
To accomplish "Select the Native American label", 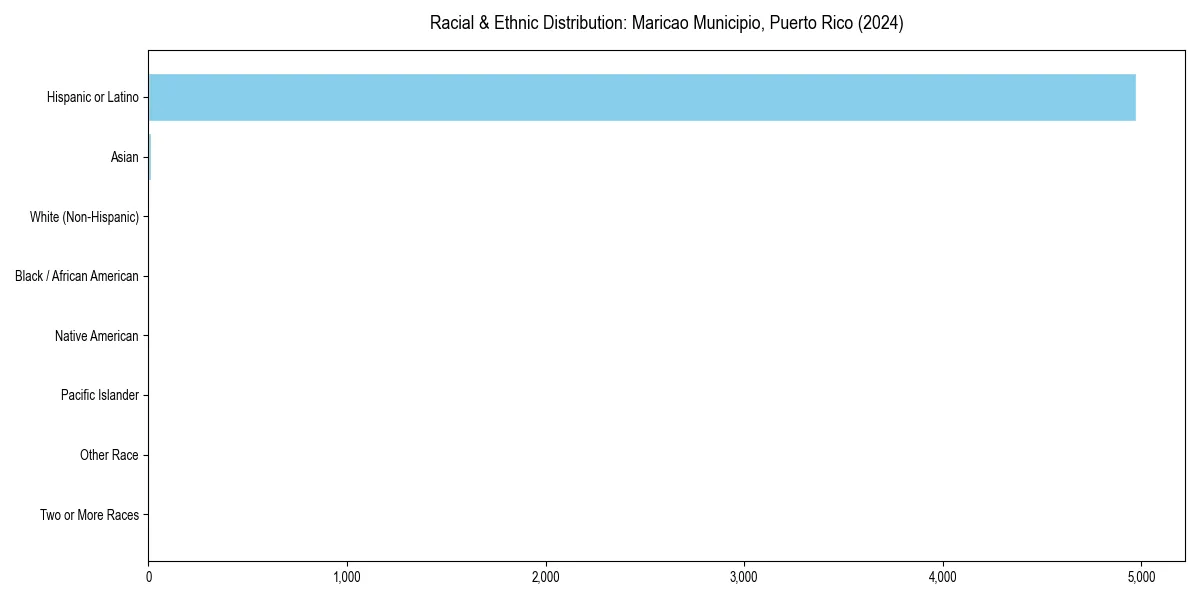I will click(98, 336).
